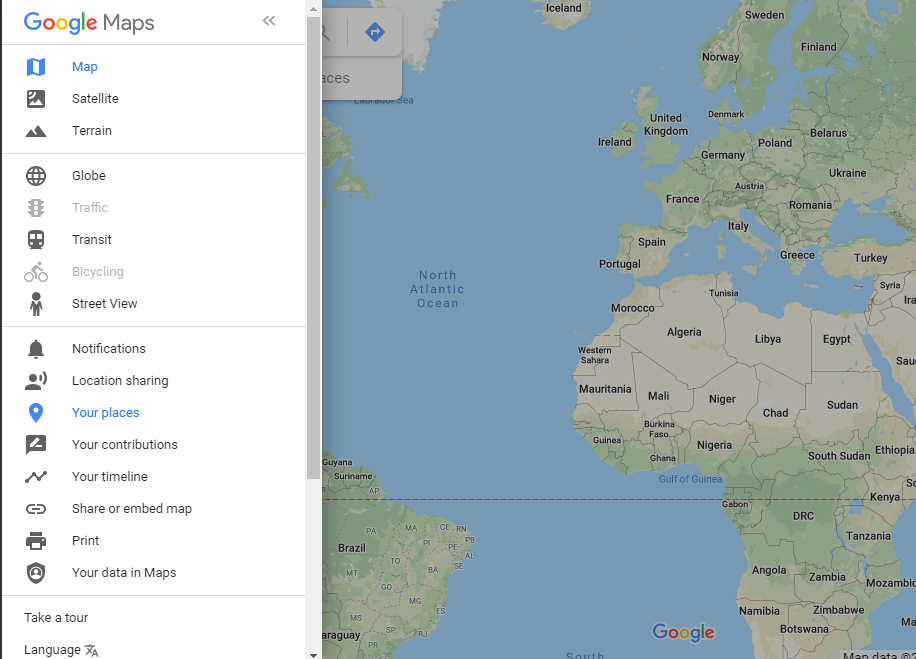Click the North Atlantic Ocean label
This screenshot has width=916, height=659.
[x=438, y=289]
